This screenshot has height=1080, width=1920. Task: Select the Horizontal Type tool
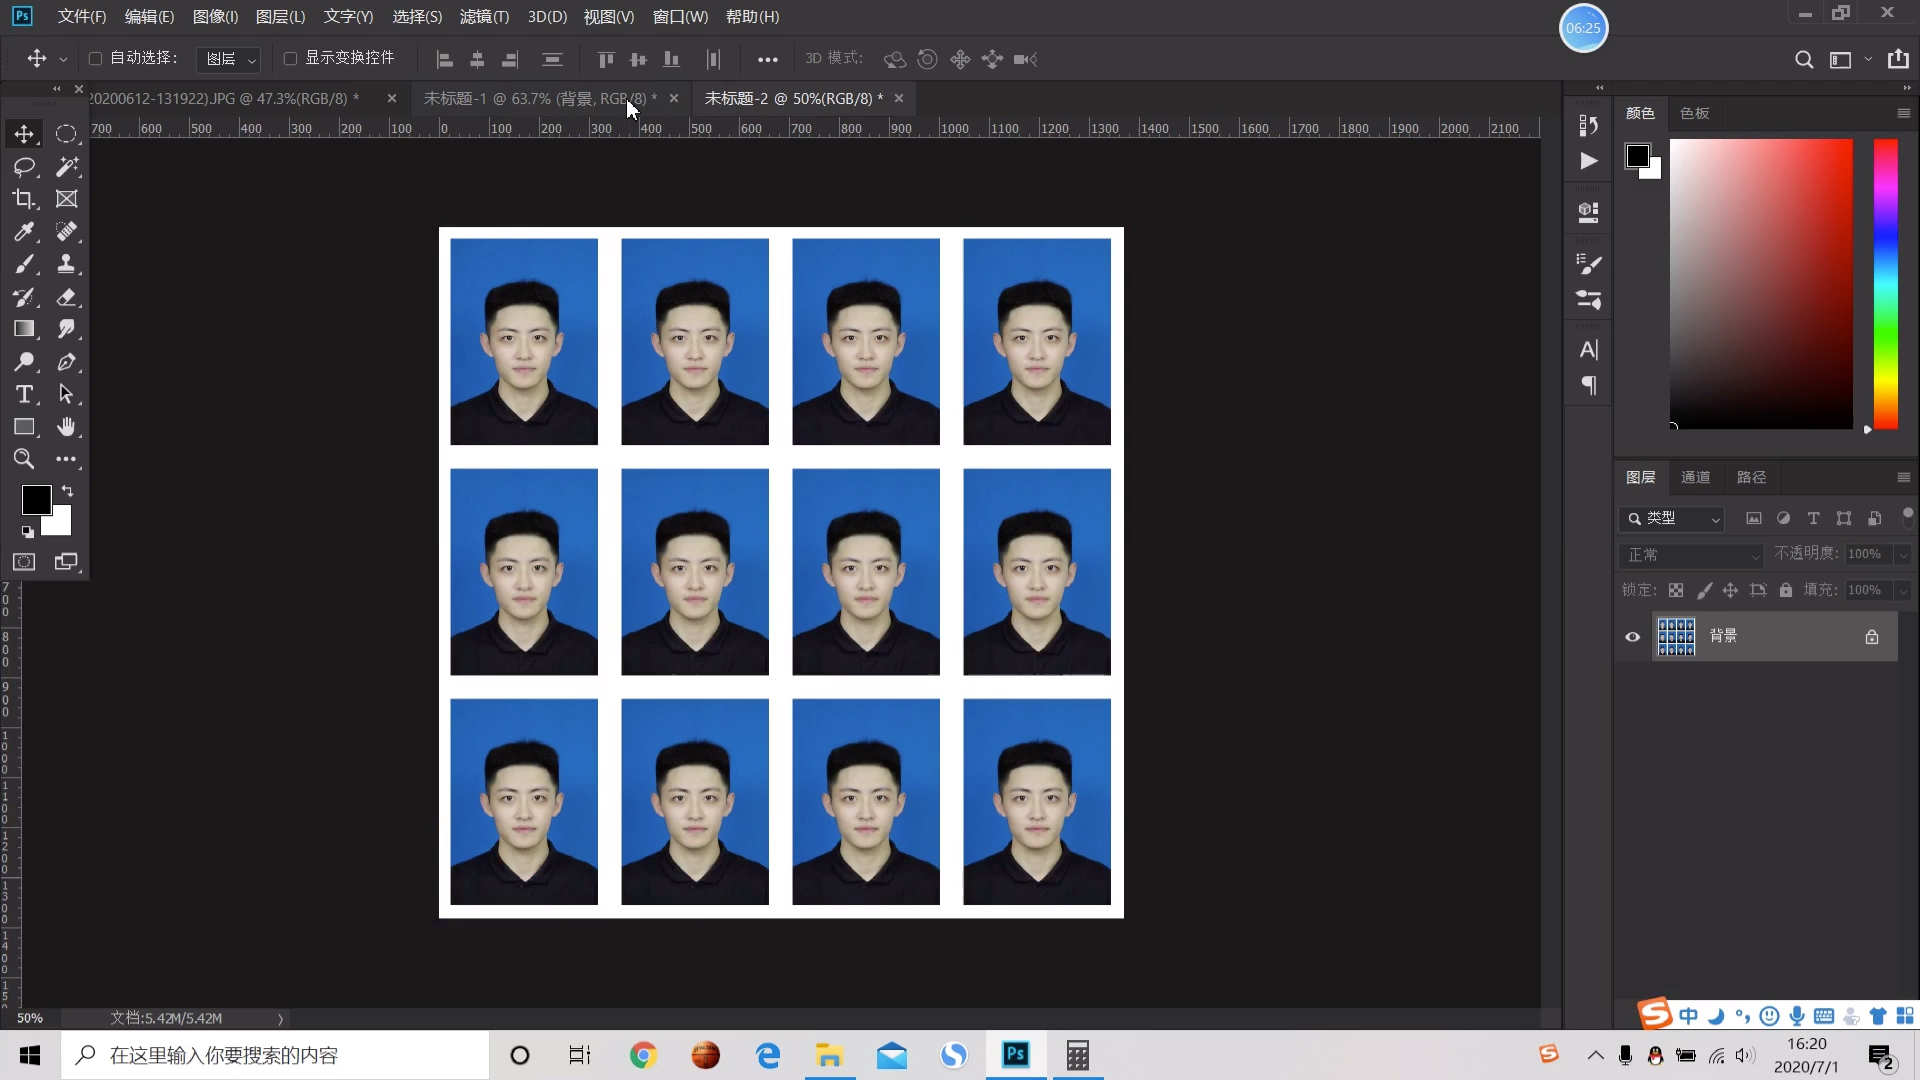coord(24,394)
